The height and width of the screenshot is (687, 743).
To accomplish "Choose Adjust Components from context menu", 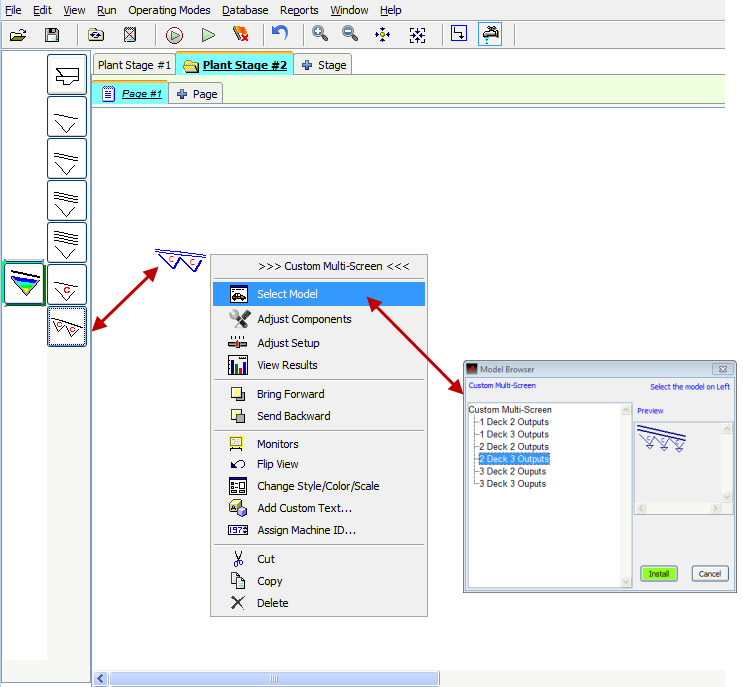I will click(x=304, y=319).
